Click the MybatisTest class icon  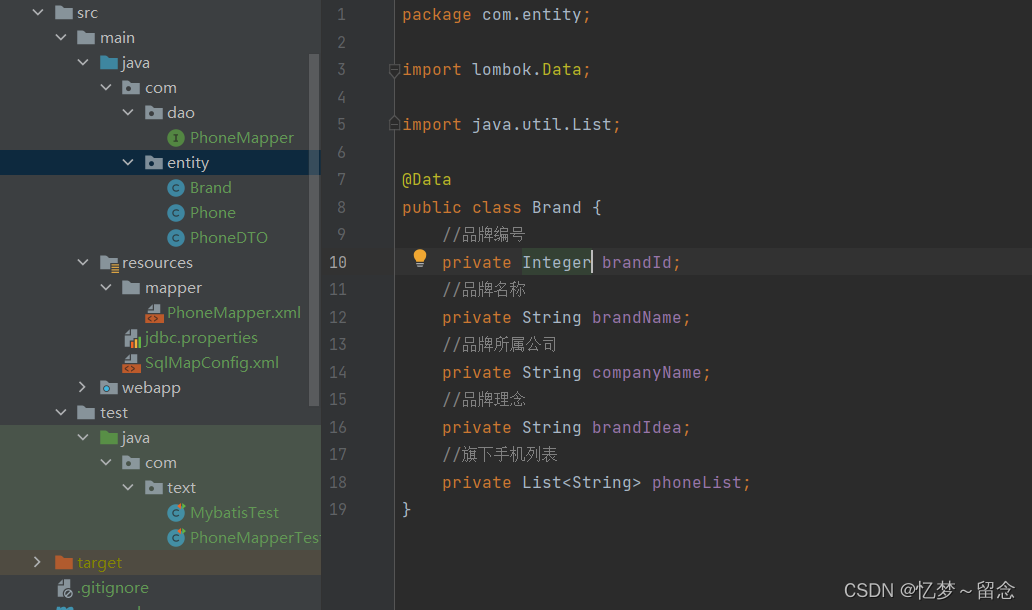pyautogui.click(x=176, y=513)
